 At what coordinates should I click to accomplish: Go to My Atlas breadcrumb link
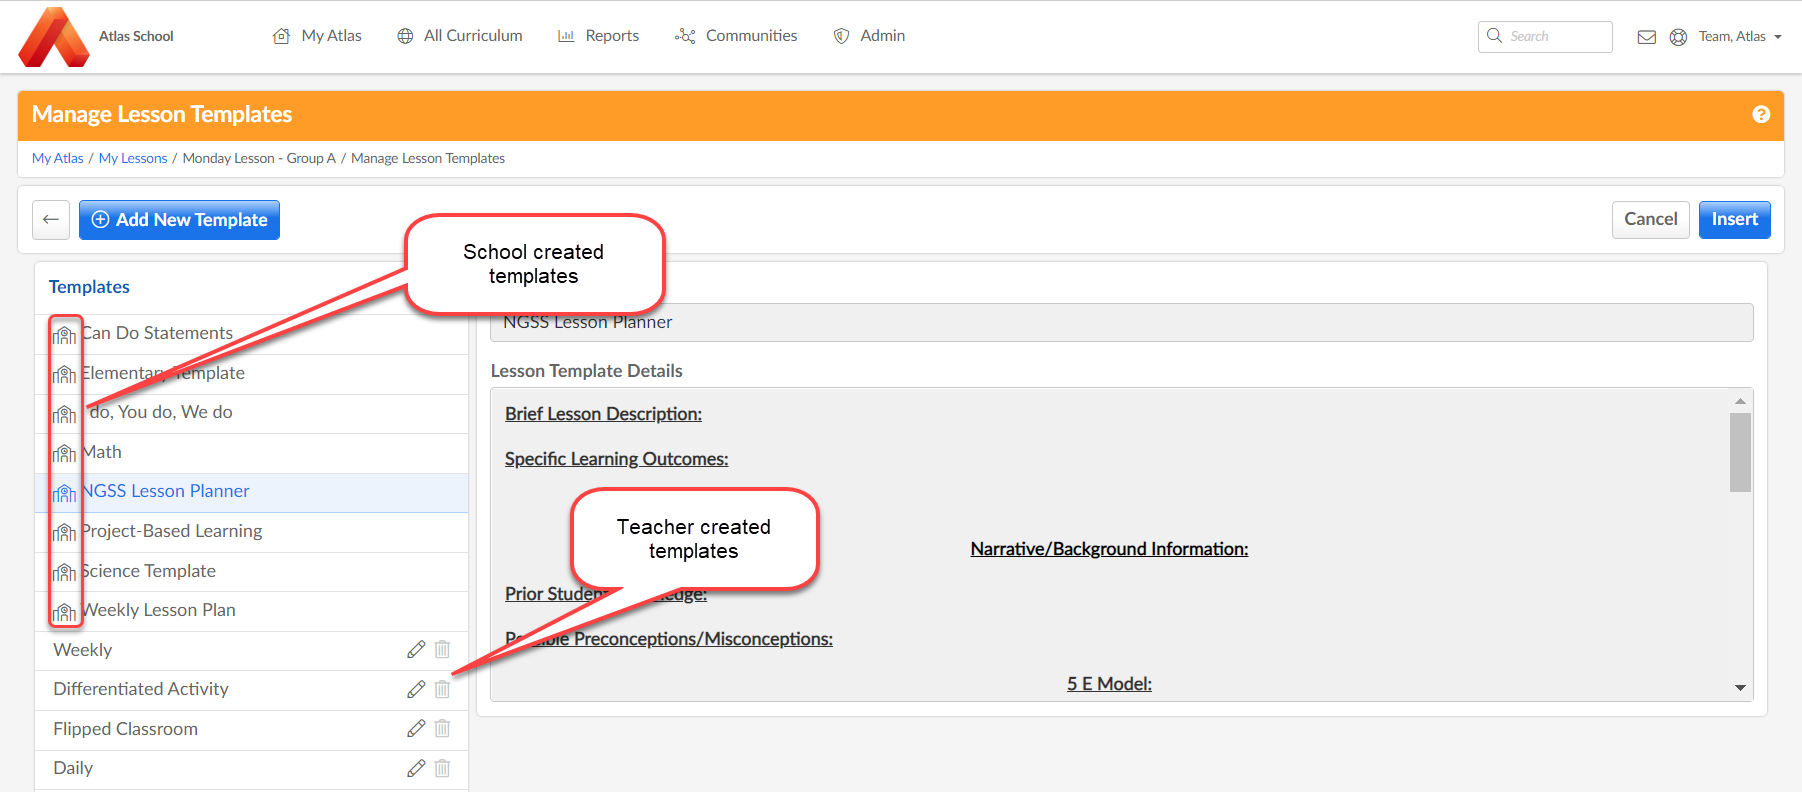coord(58,158)
